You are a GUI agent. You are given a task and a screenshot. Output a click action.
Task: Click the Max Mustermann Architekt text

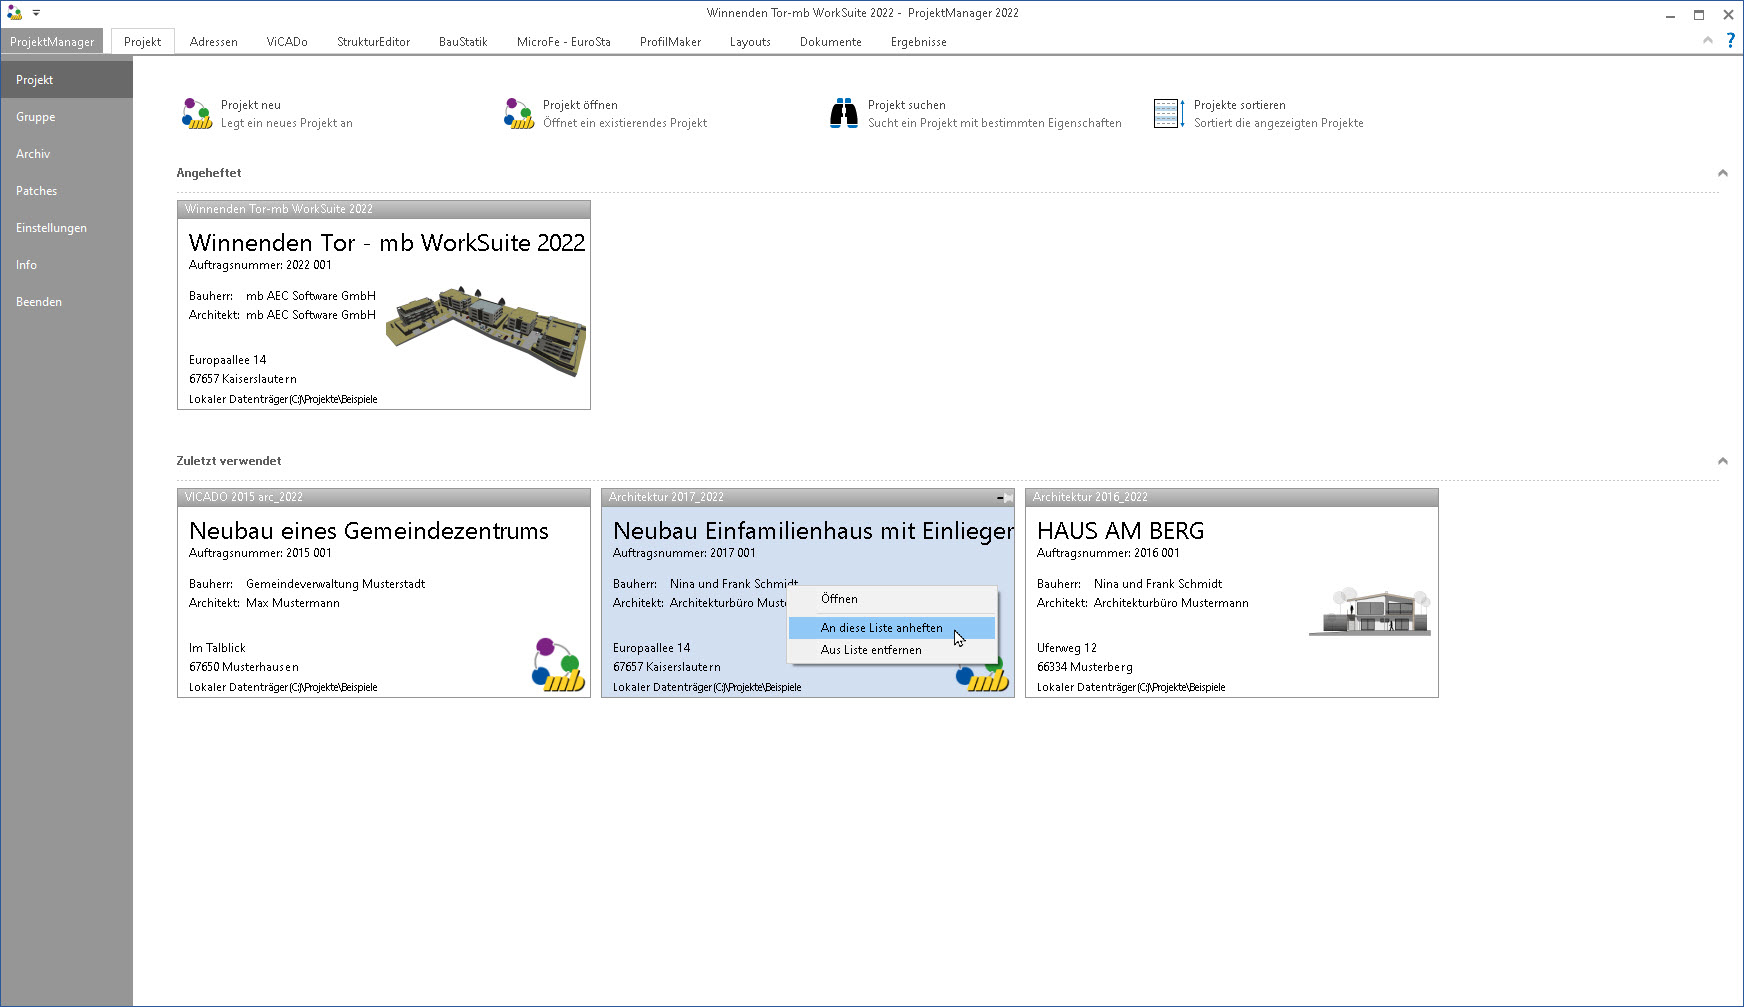pyautogui.click(x=293, y=603)
